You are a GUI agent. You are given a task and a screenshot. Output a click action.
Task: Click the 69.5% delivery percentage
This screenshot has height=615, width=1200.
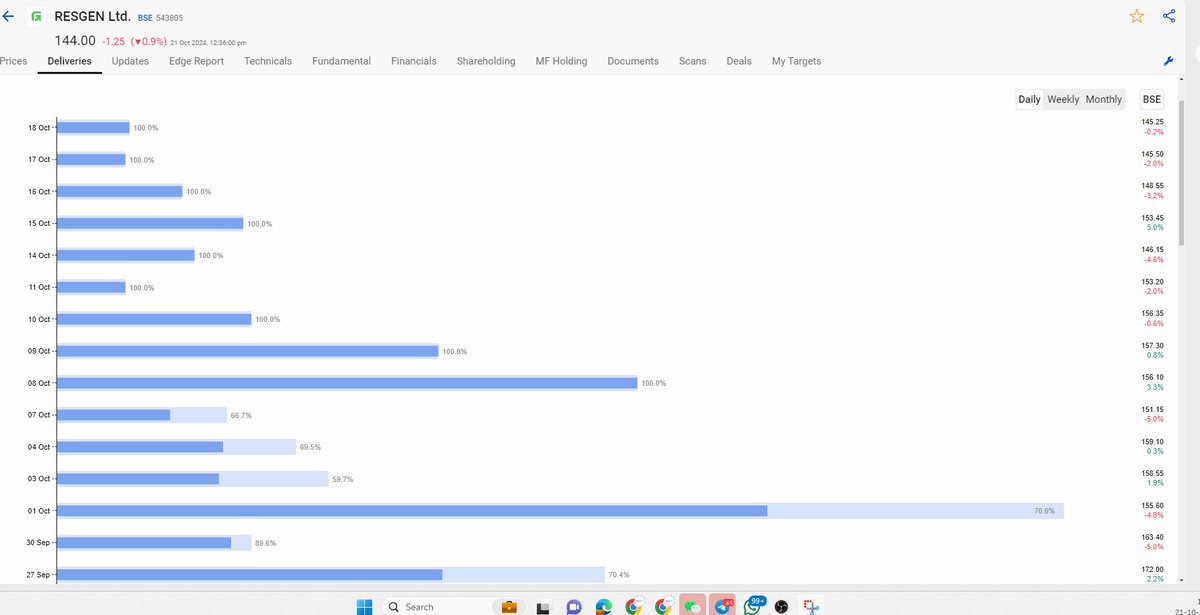point(312,447)
